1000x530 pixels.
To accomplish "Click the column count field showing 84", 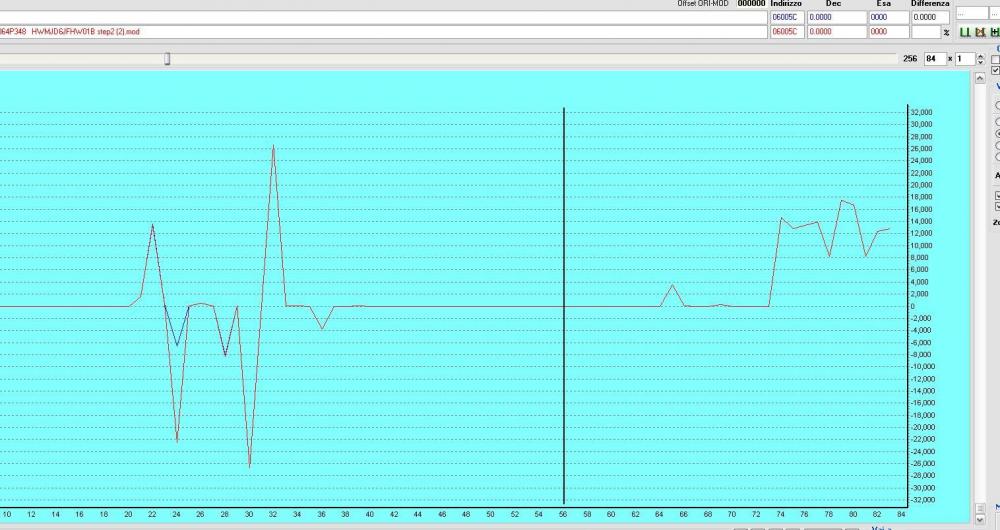I will pyautogui.click(x=935, y=59).
